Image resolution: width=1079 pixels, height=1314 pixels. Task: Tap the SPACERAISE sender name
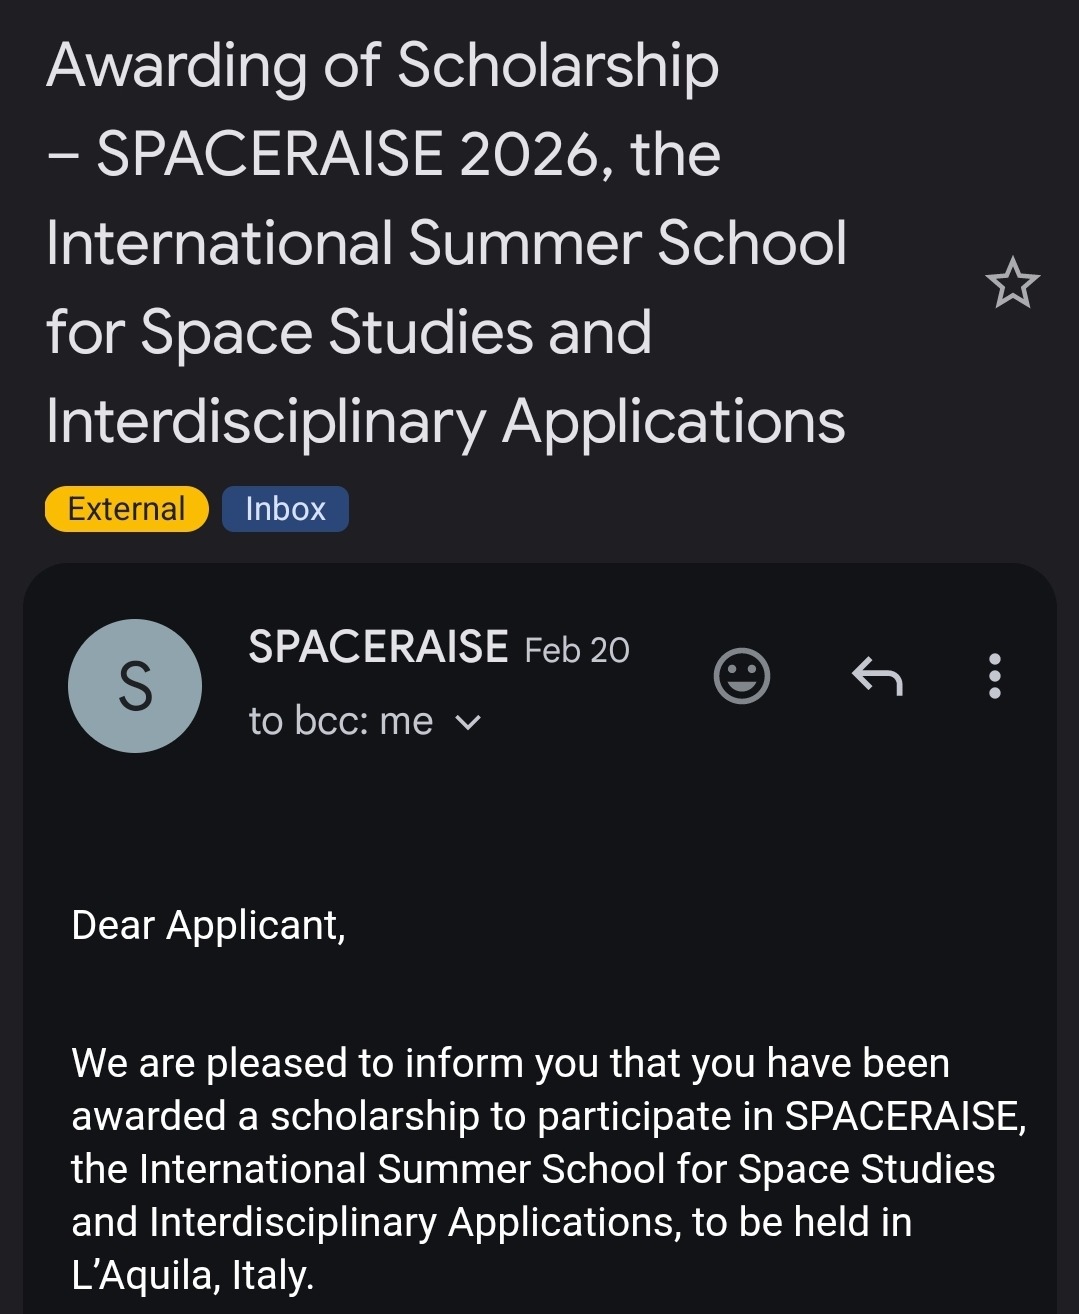pos(378,647)
